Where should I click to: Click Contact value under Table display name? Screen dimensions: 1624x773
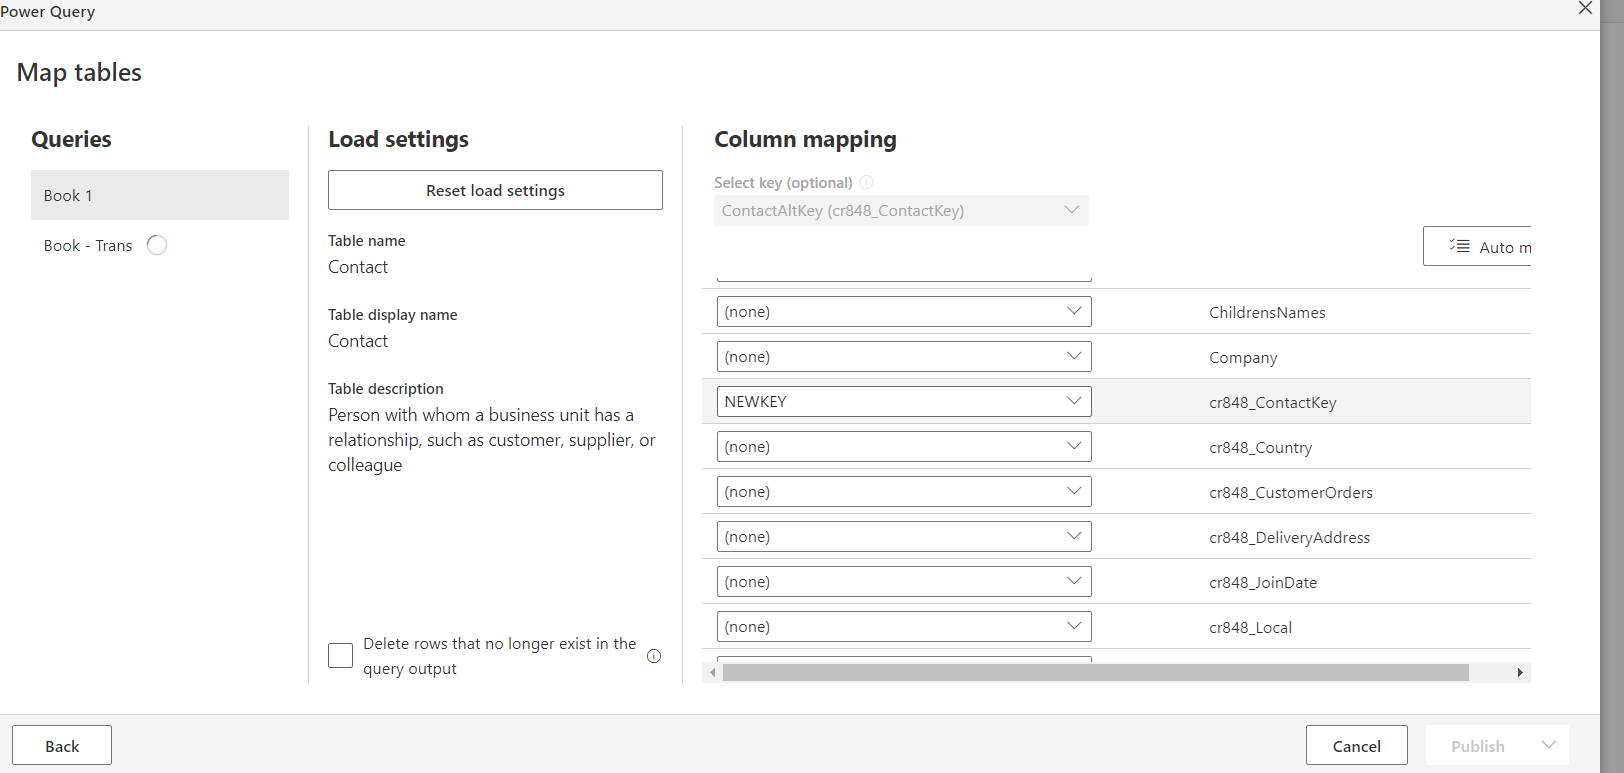358,341
